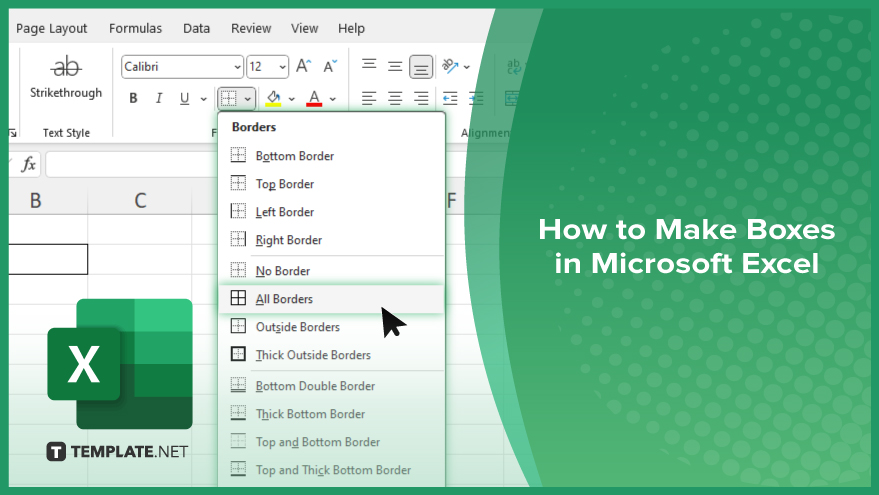Select highlighted Bottom Align icon
Image resolution: width=879 pixels, height=495 pixels.
point(421,67)
